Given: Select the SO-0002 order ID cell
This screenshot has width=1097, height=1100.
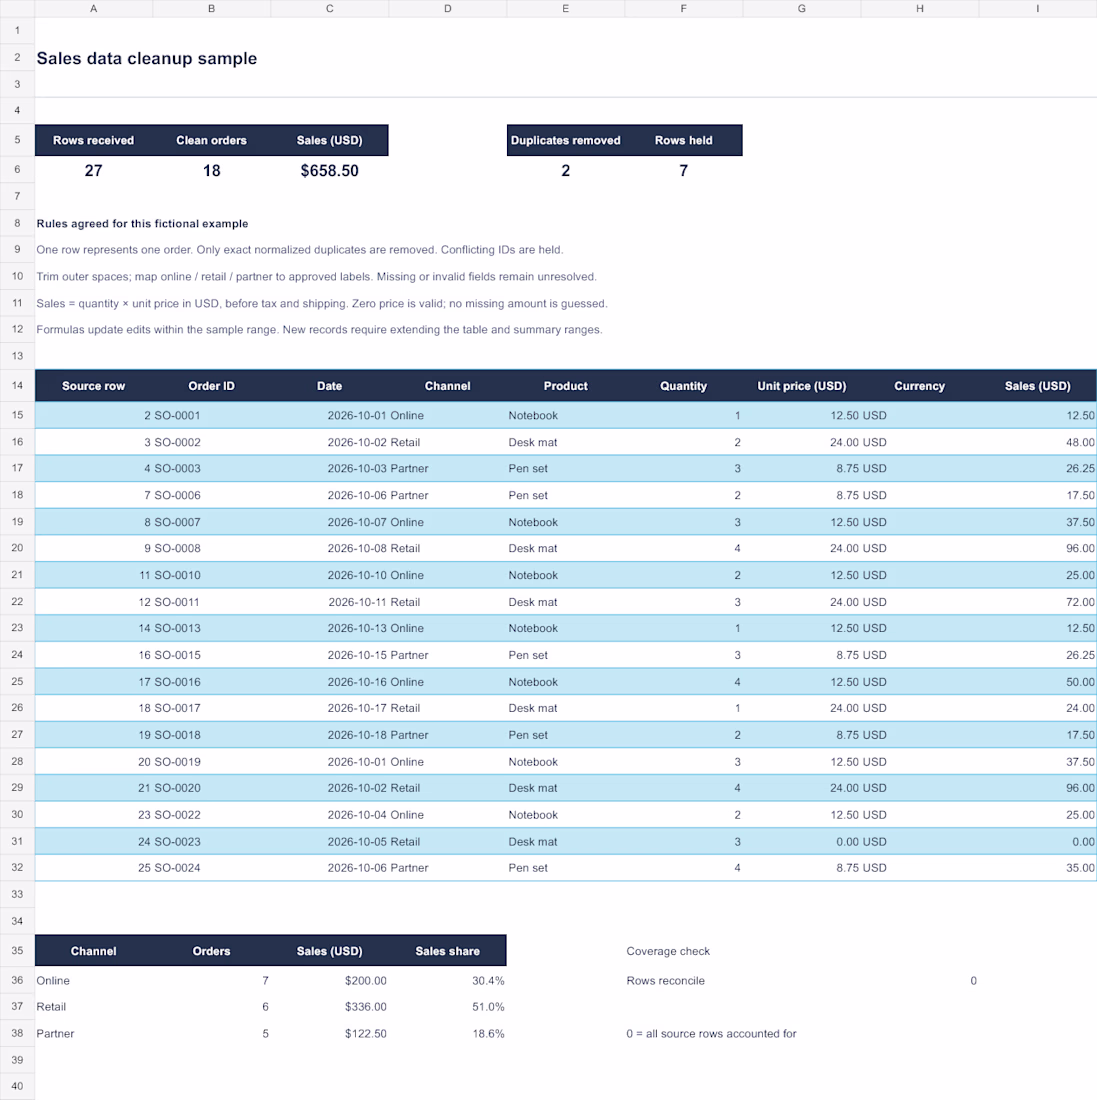Looking at the screenshot, I should (x=211, y=442).
